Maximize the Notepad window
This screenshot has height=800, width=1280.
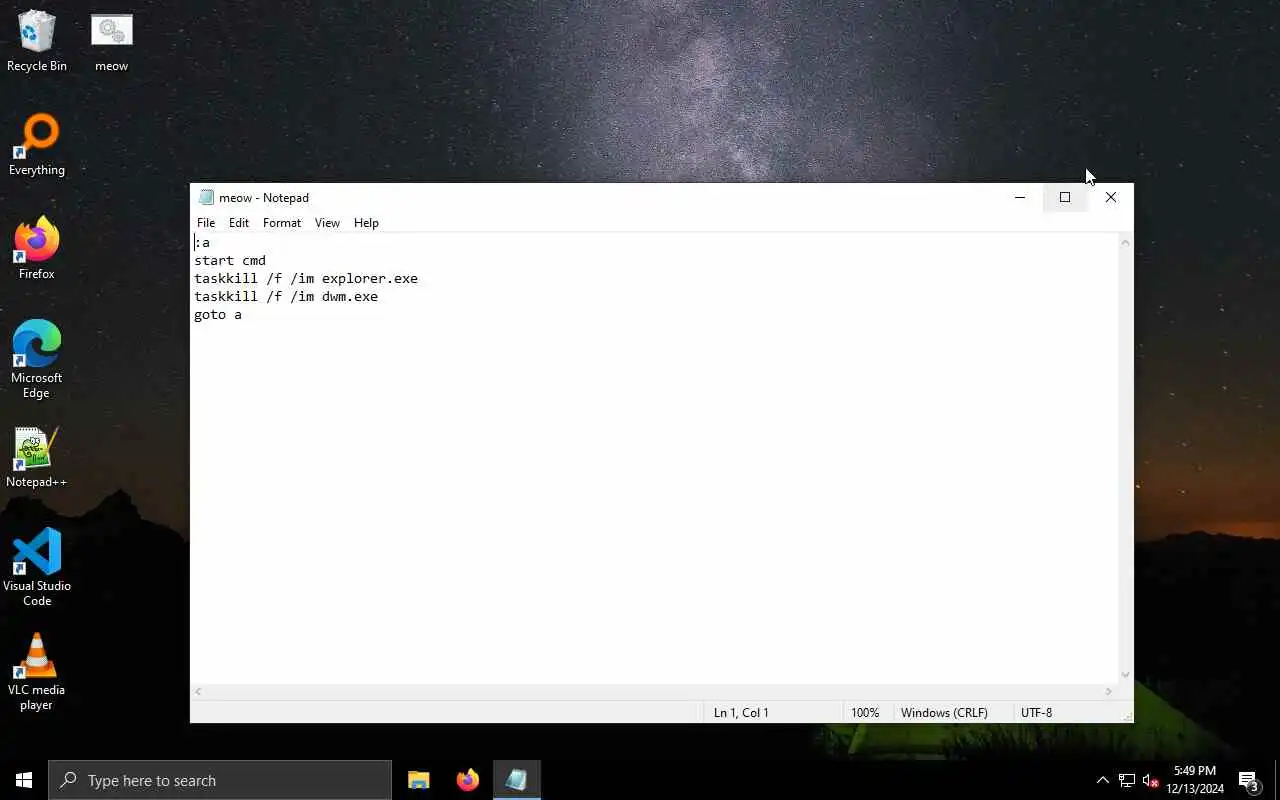[1065, 197]
